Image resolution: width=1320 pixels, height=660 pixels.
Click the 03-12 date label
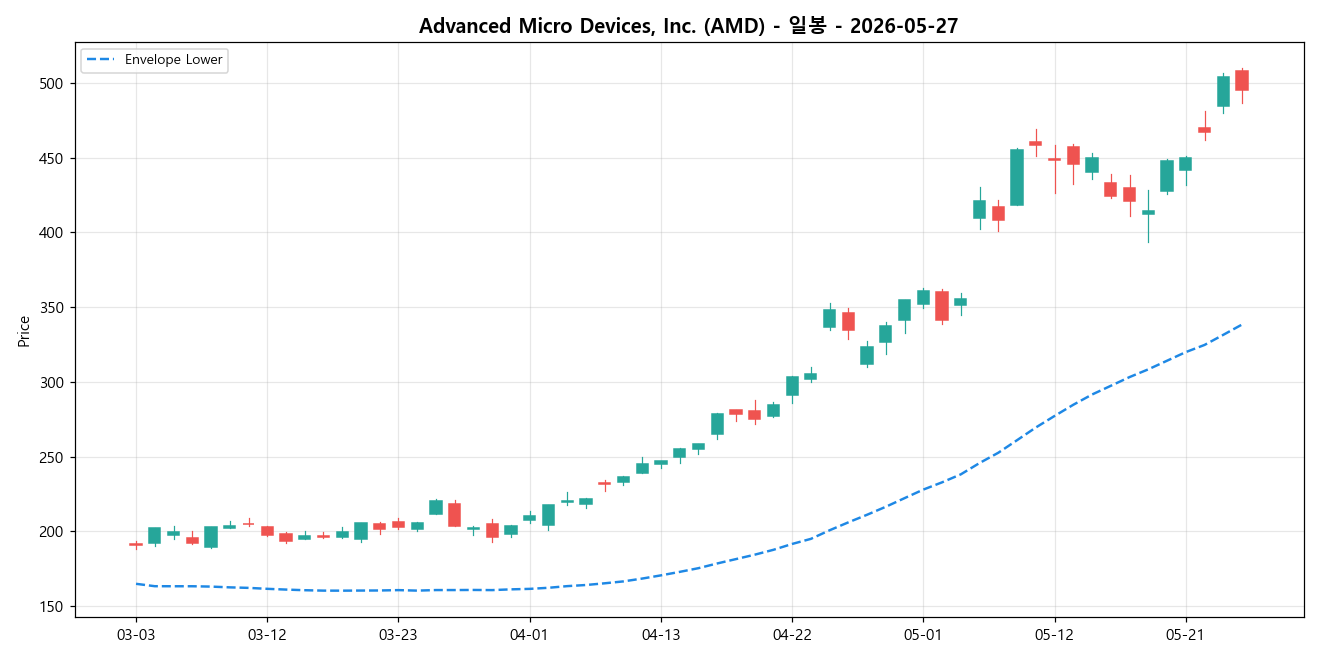267,634
